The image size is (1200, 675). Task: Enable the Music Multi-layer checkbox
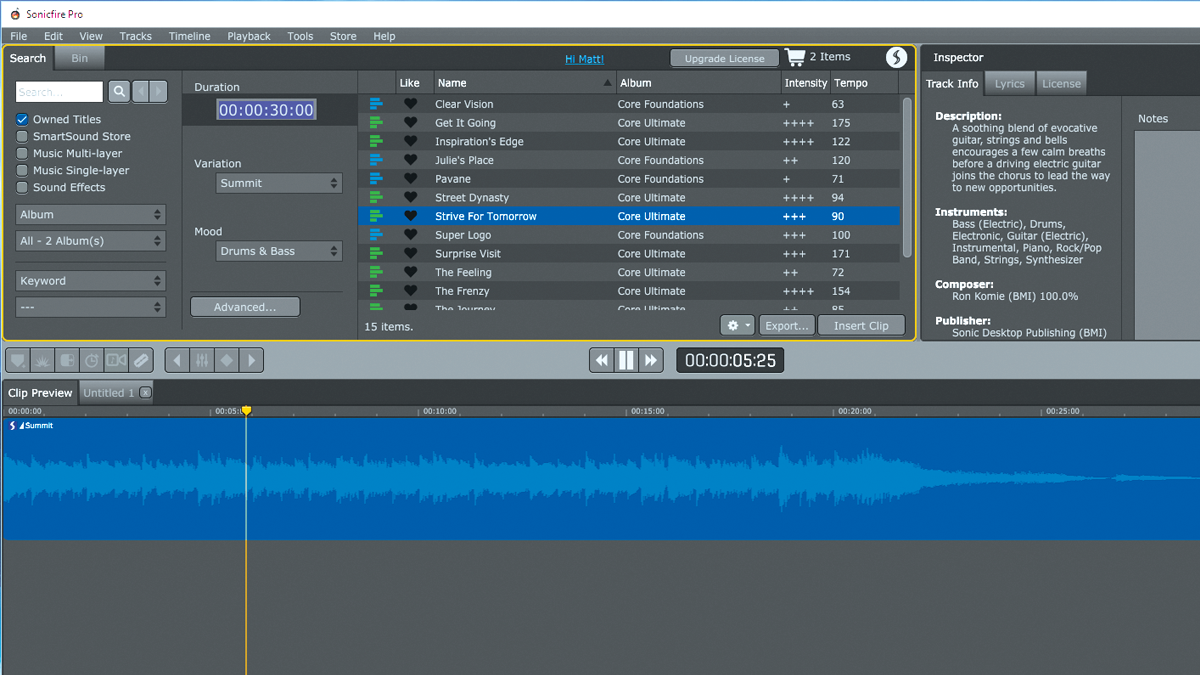22,153
